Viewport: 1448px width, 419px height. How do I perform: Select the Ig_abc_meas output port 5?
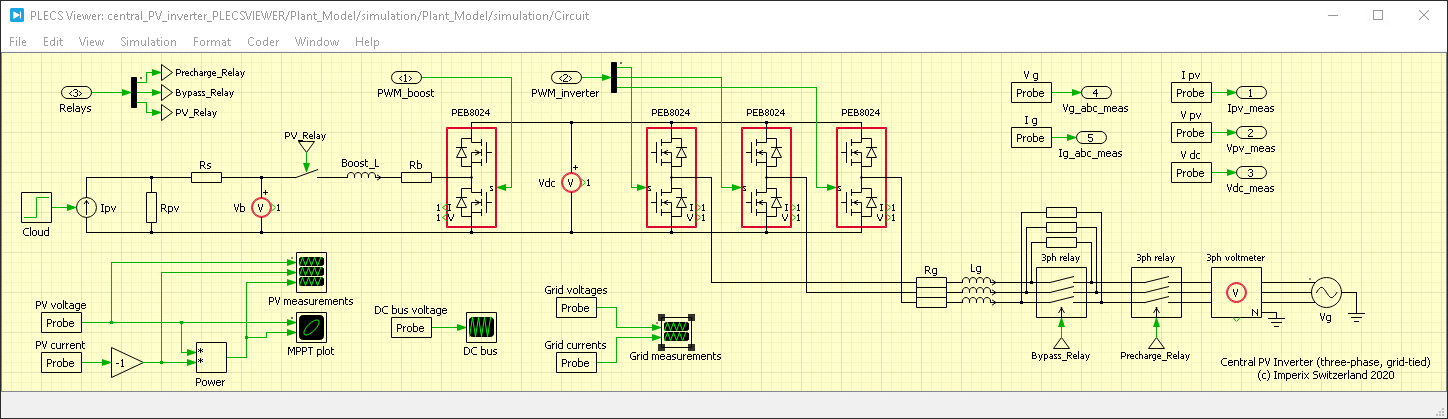click(x=1090, y=137)
